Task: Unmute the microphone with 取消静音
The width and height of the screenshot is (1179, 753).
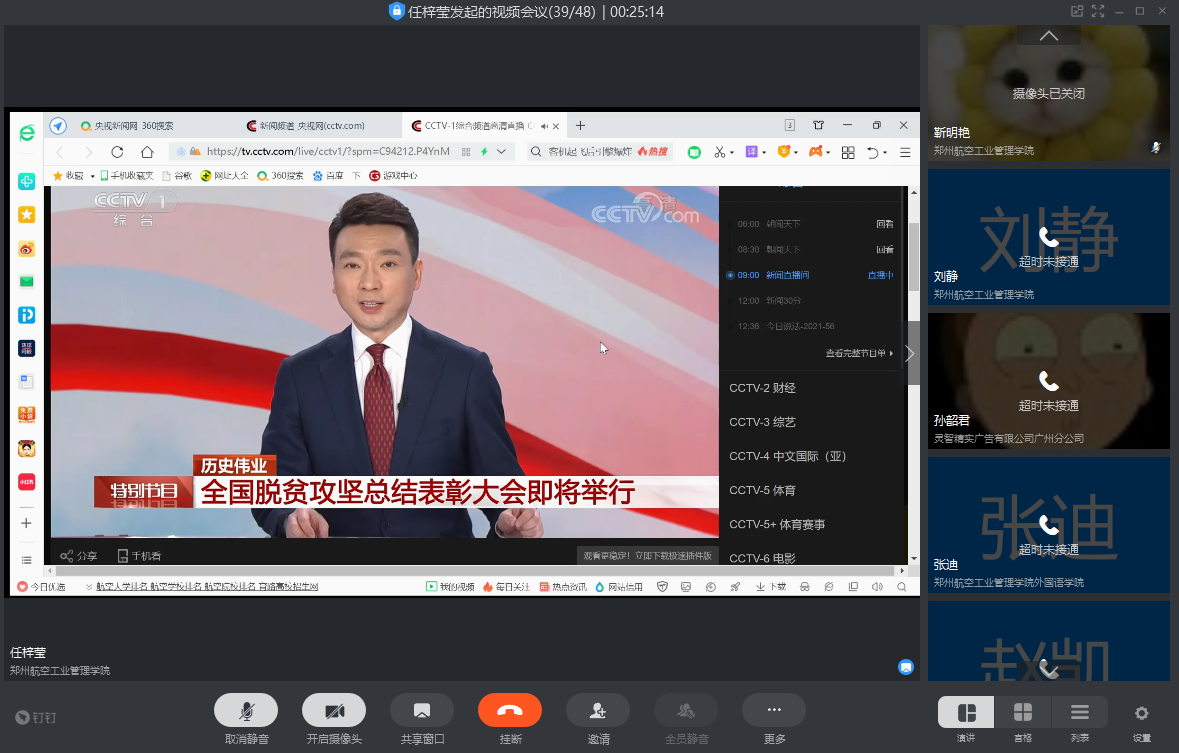Action: (246, 711)
